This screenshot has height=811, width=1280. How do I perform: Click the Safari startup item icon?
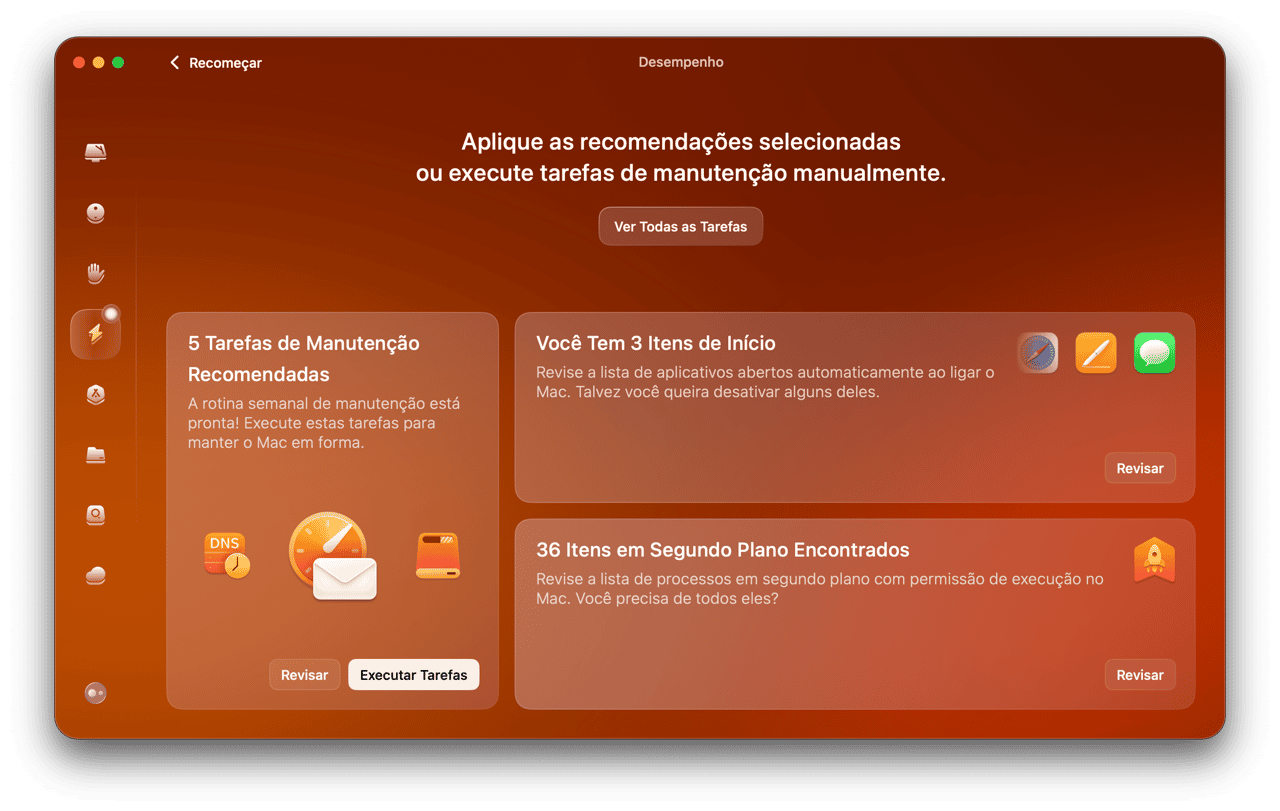tap(1038, 353)
